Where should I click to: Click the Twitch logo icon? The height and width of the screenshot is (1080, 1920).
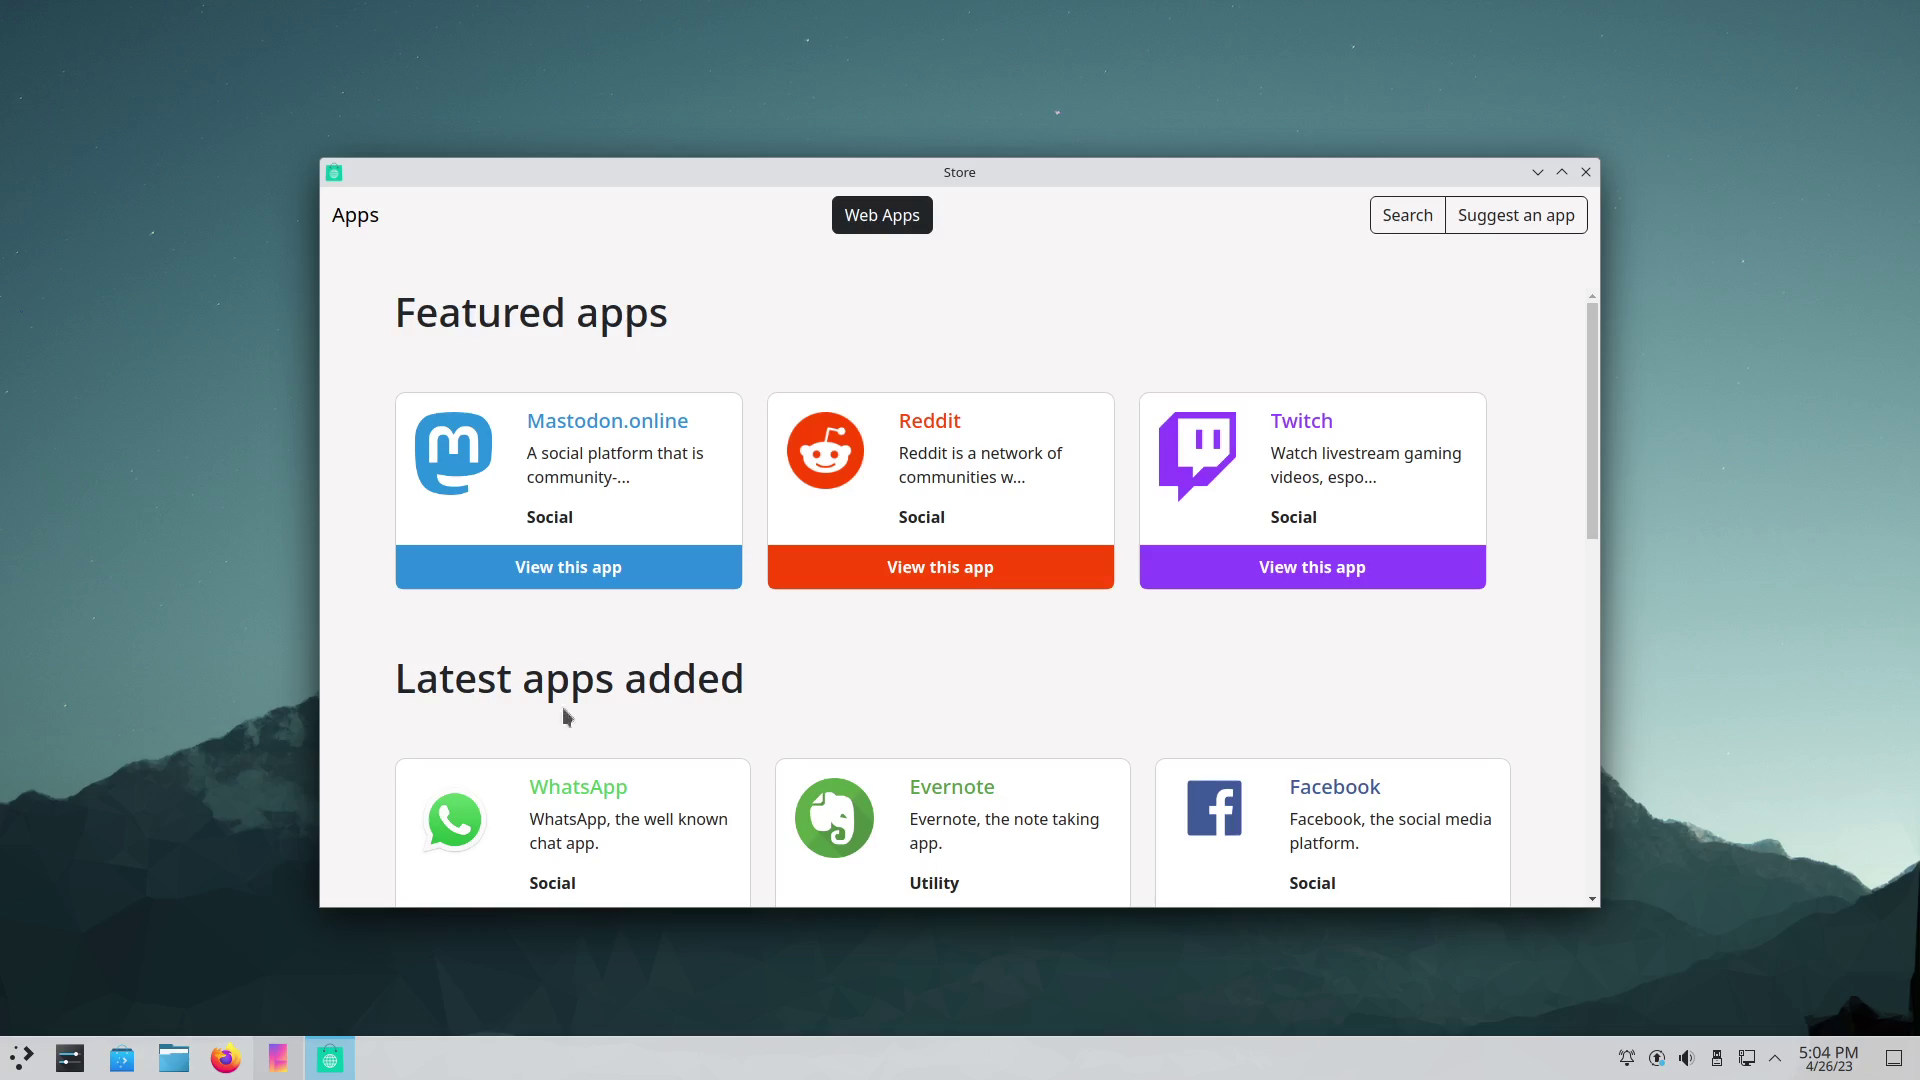pos(1197,455)
